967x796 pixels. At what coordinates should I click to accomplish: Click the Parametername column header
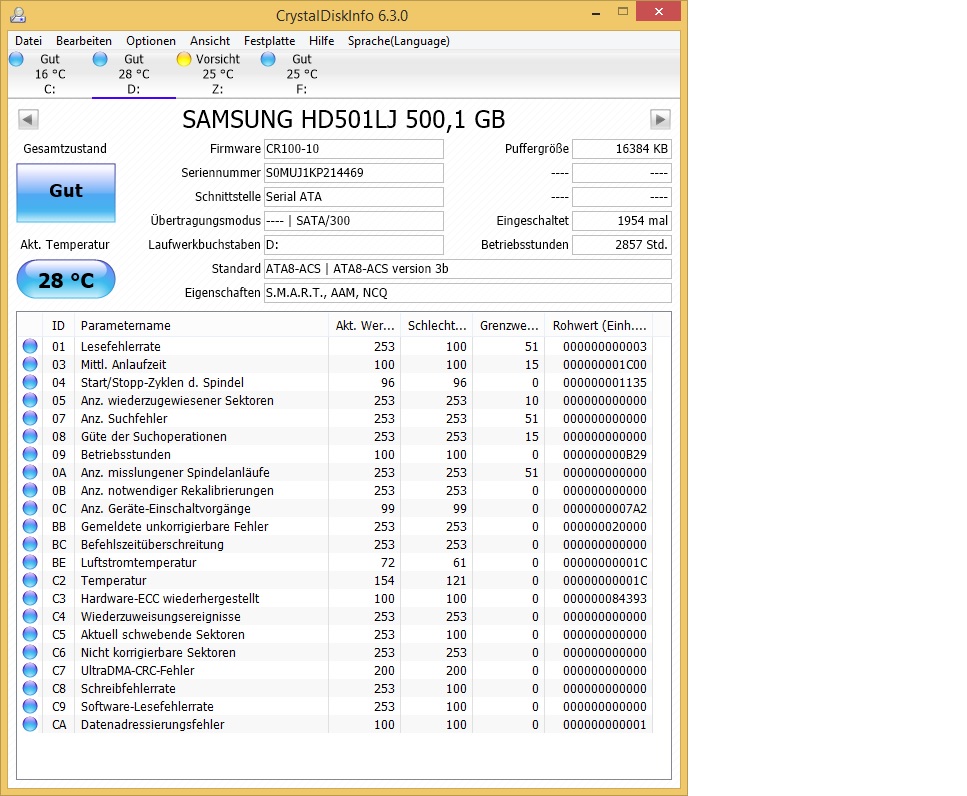201,326
